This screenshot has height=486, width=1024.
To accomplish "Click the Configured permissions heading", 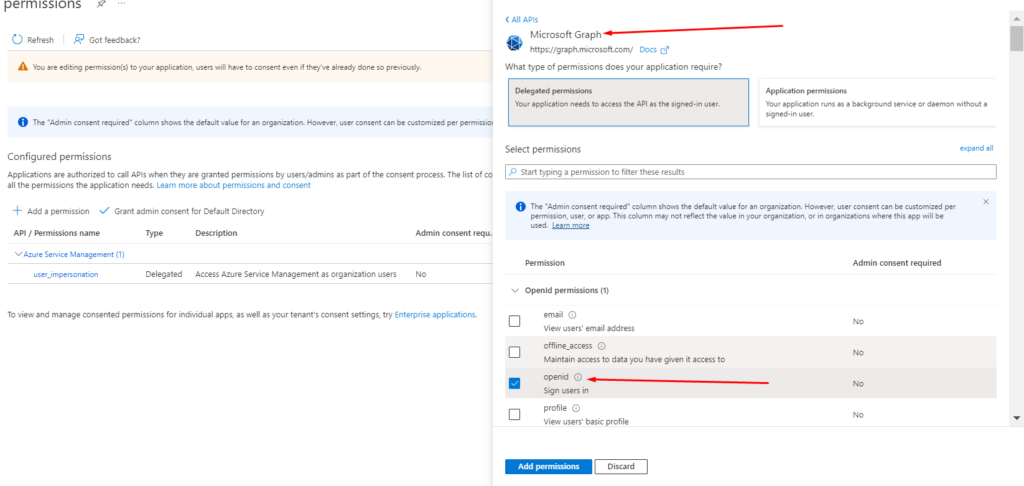I will (x=59, y=157).
